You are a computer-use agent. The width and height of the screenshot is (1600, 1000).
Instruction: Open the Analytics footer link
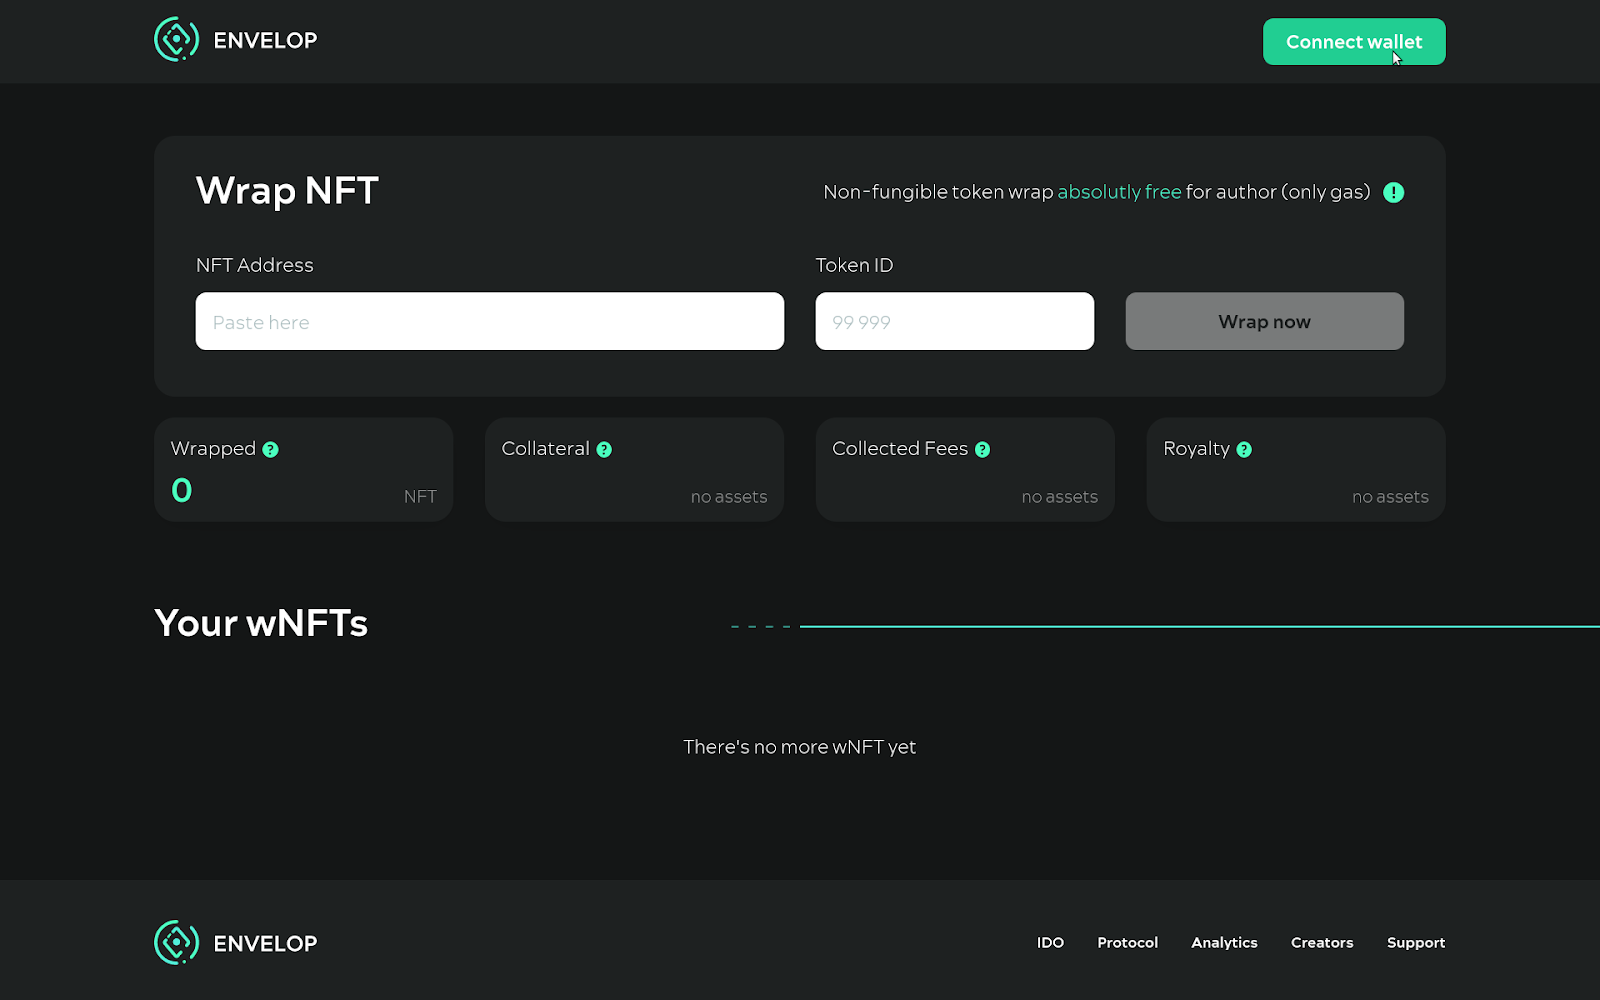[1225, 943]
